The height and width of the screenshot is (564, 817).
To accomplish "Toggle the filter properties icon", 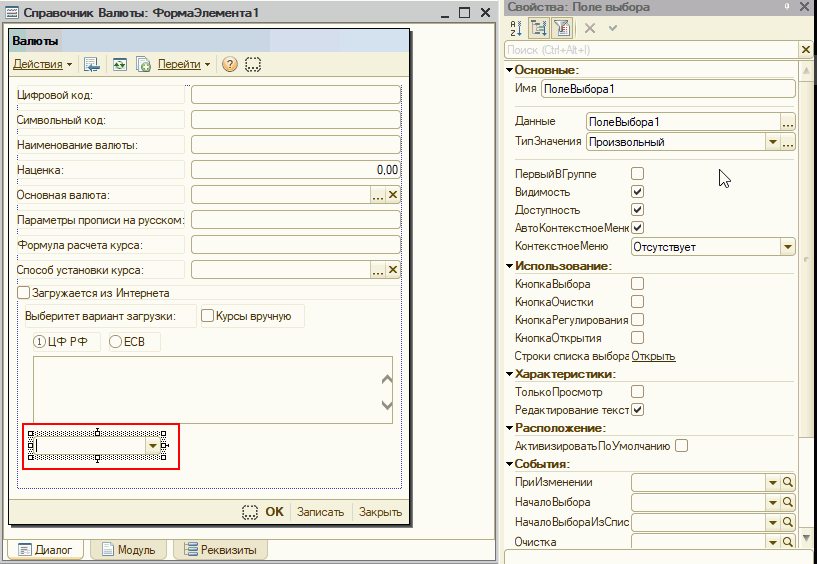I will (x=562, y=28).
